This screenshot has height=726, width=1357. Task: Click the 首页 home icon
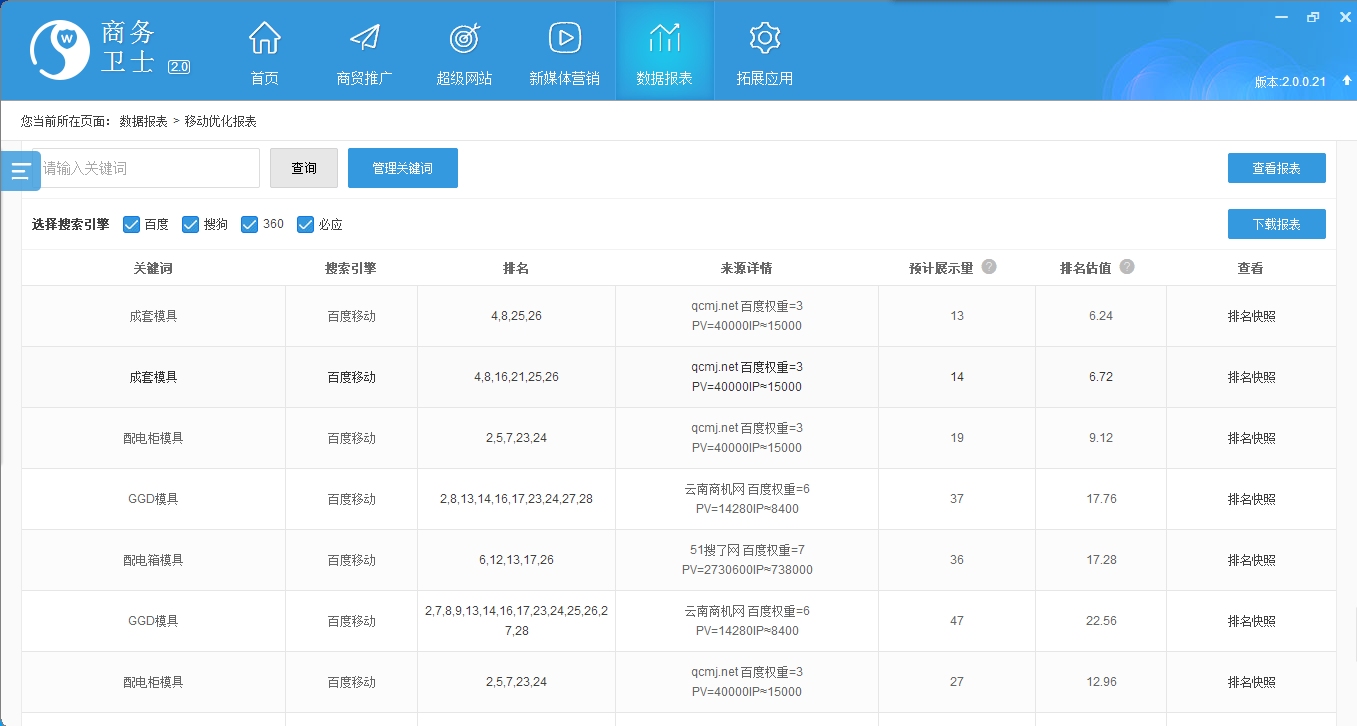click(264, 39)
